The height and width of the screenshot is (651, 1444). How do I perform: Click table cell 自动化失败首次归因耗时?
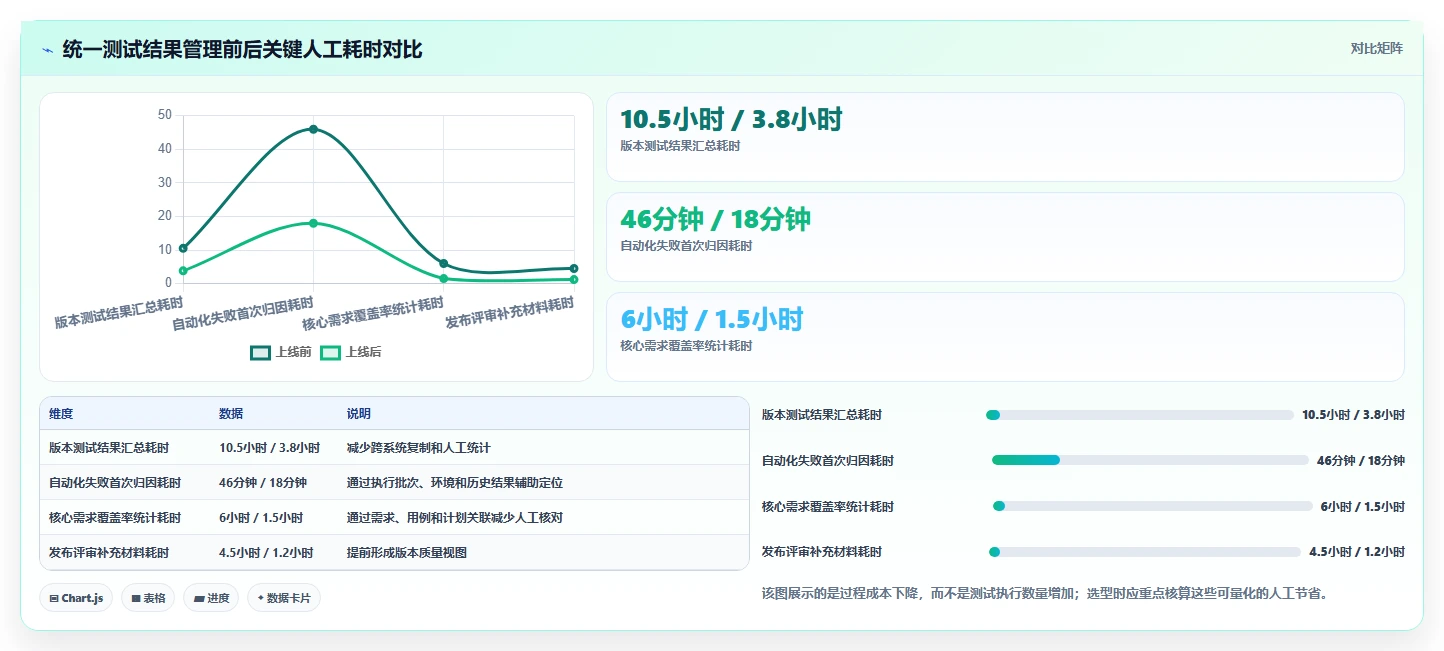115,483
